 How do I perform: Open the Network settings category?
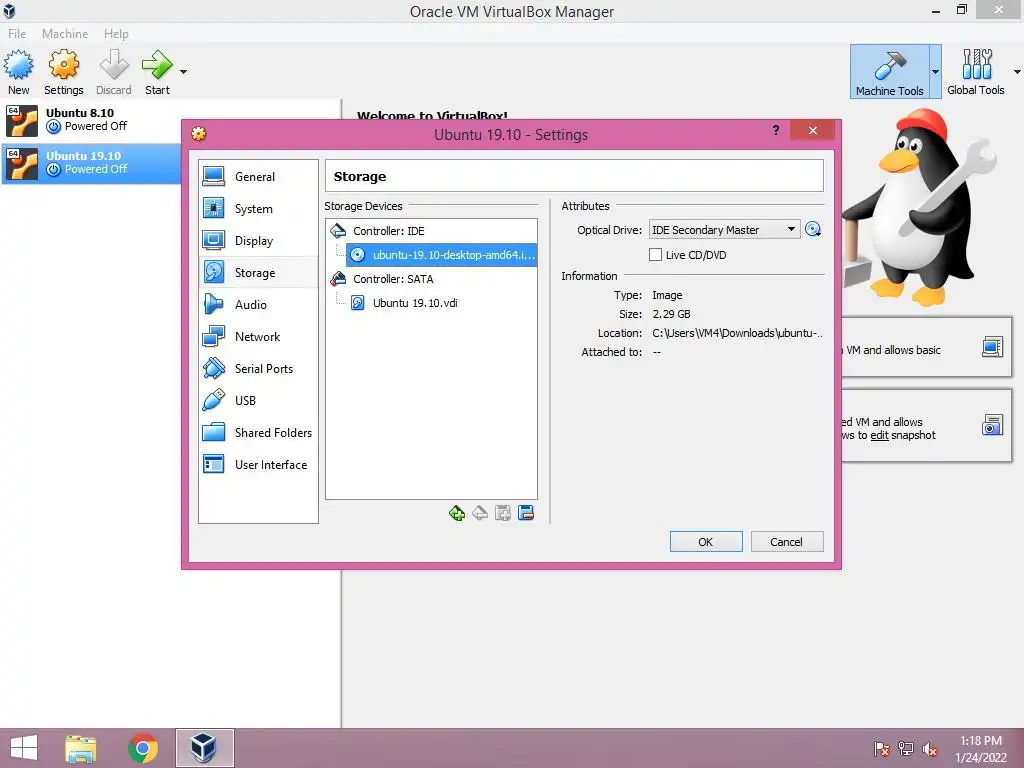tap(258, 336)
